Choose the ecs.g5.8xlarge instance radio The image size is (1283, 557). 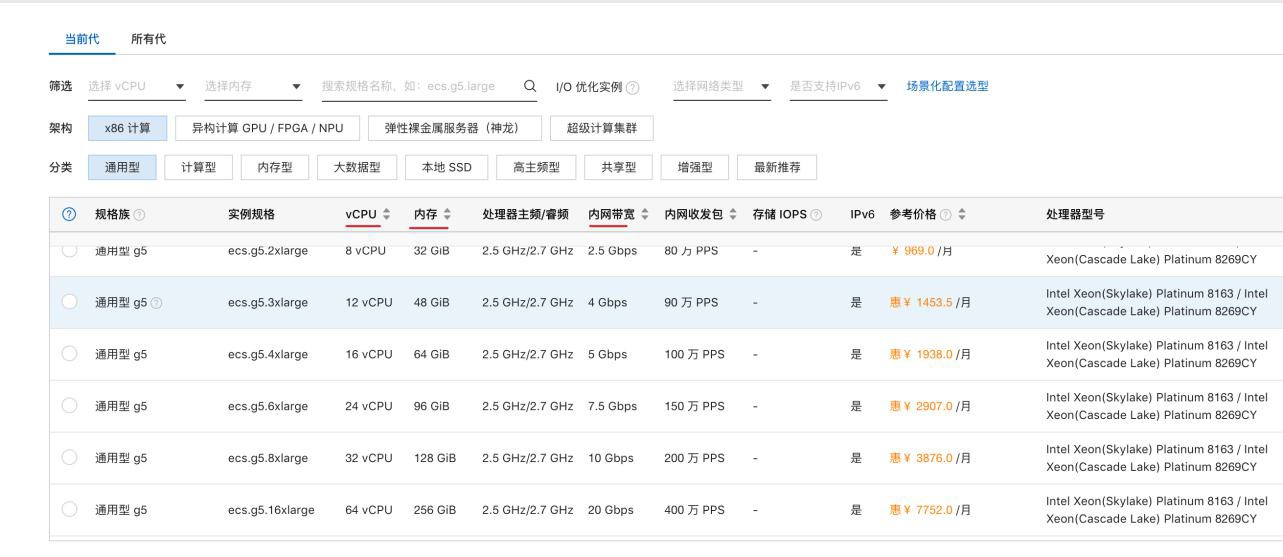pos(69,458)
